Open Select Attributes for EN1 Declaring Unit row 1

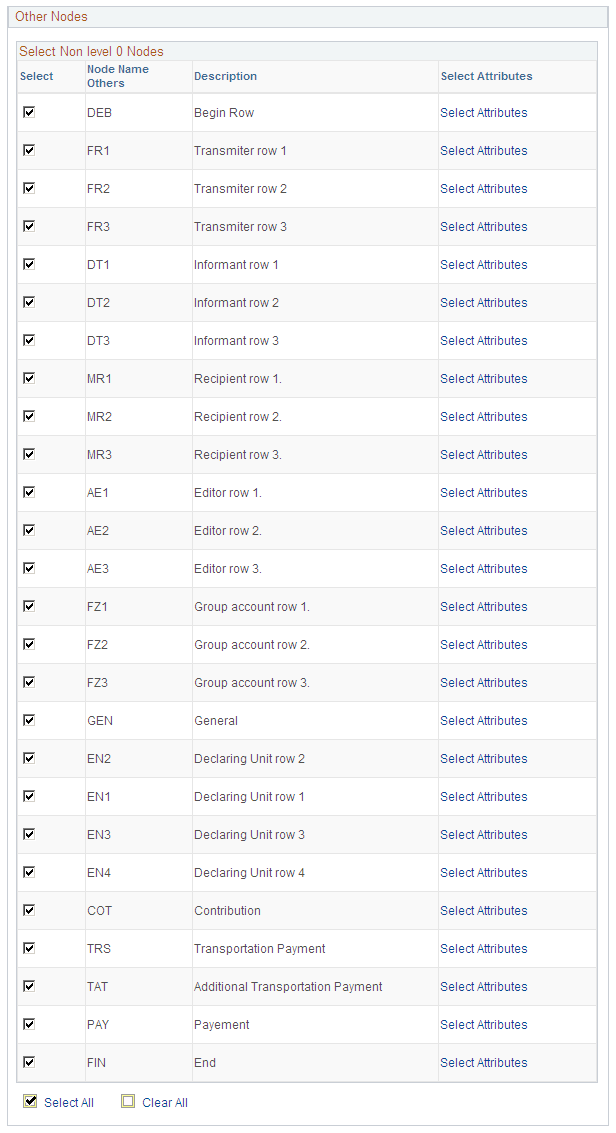484,796
